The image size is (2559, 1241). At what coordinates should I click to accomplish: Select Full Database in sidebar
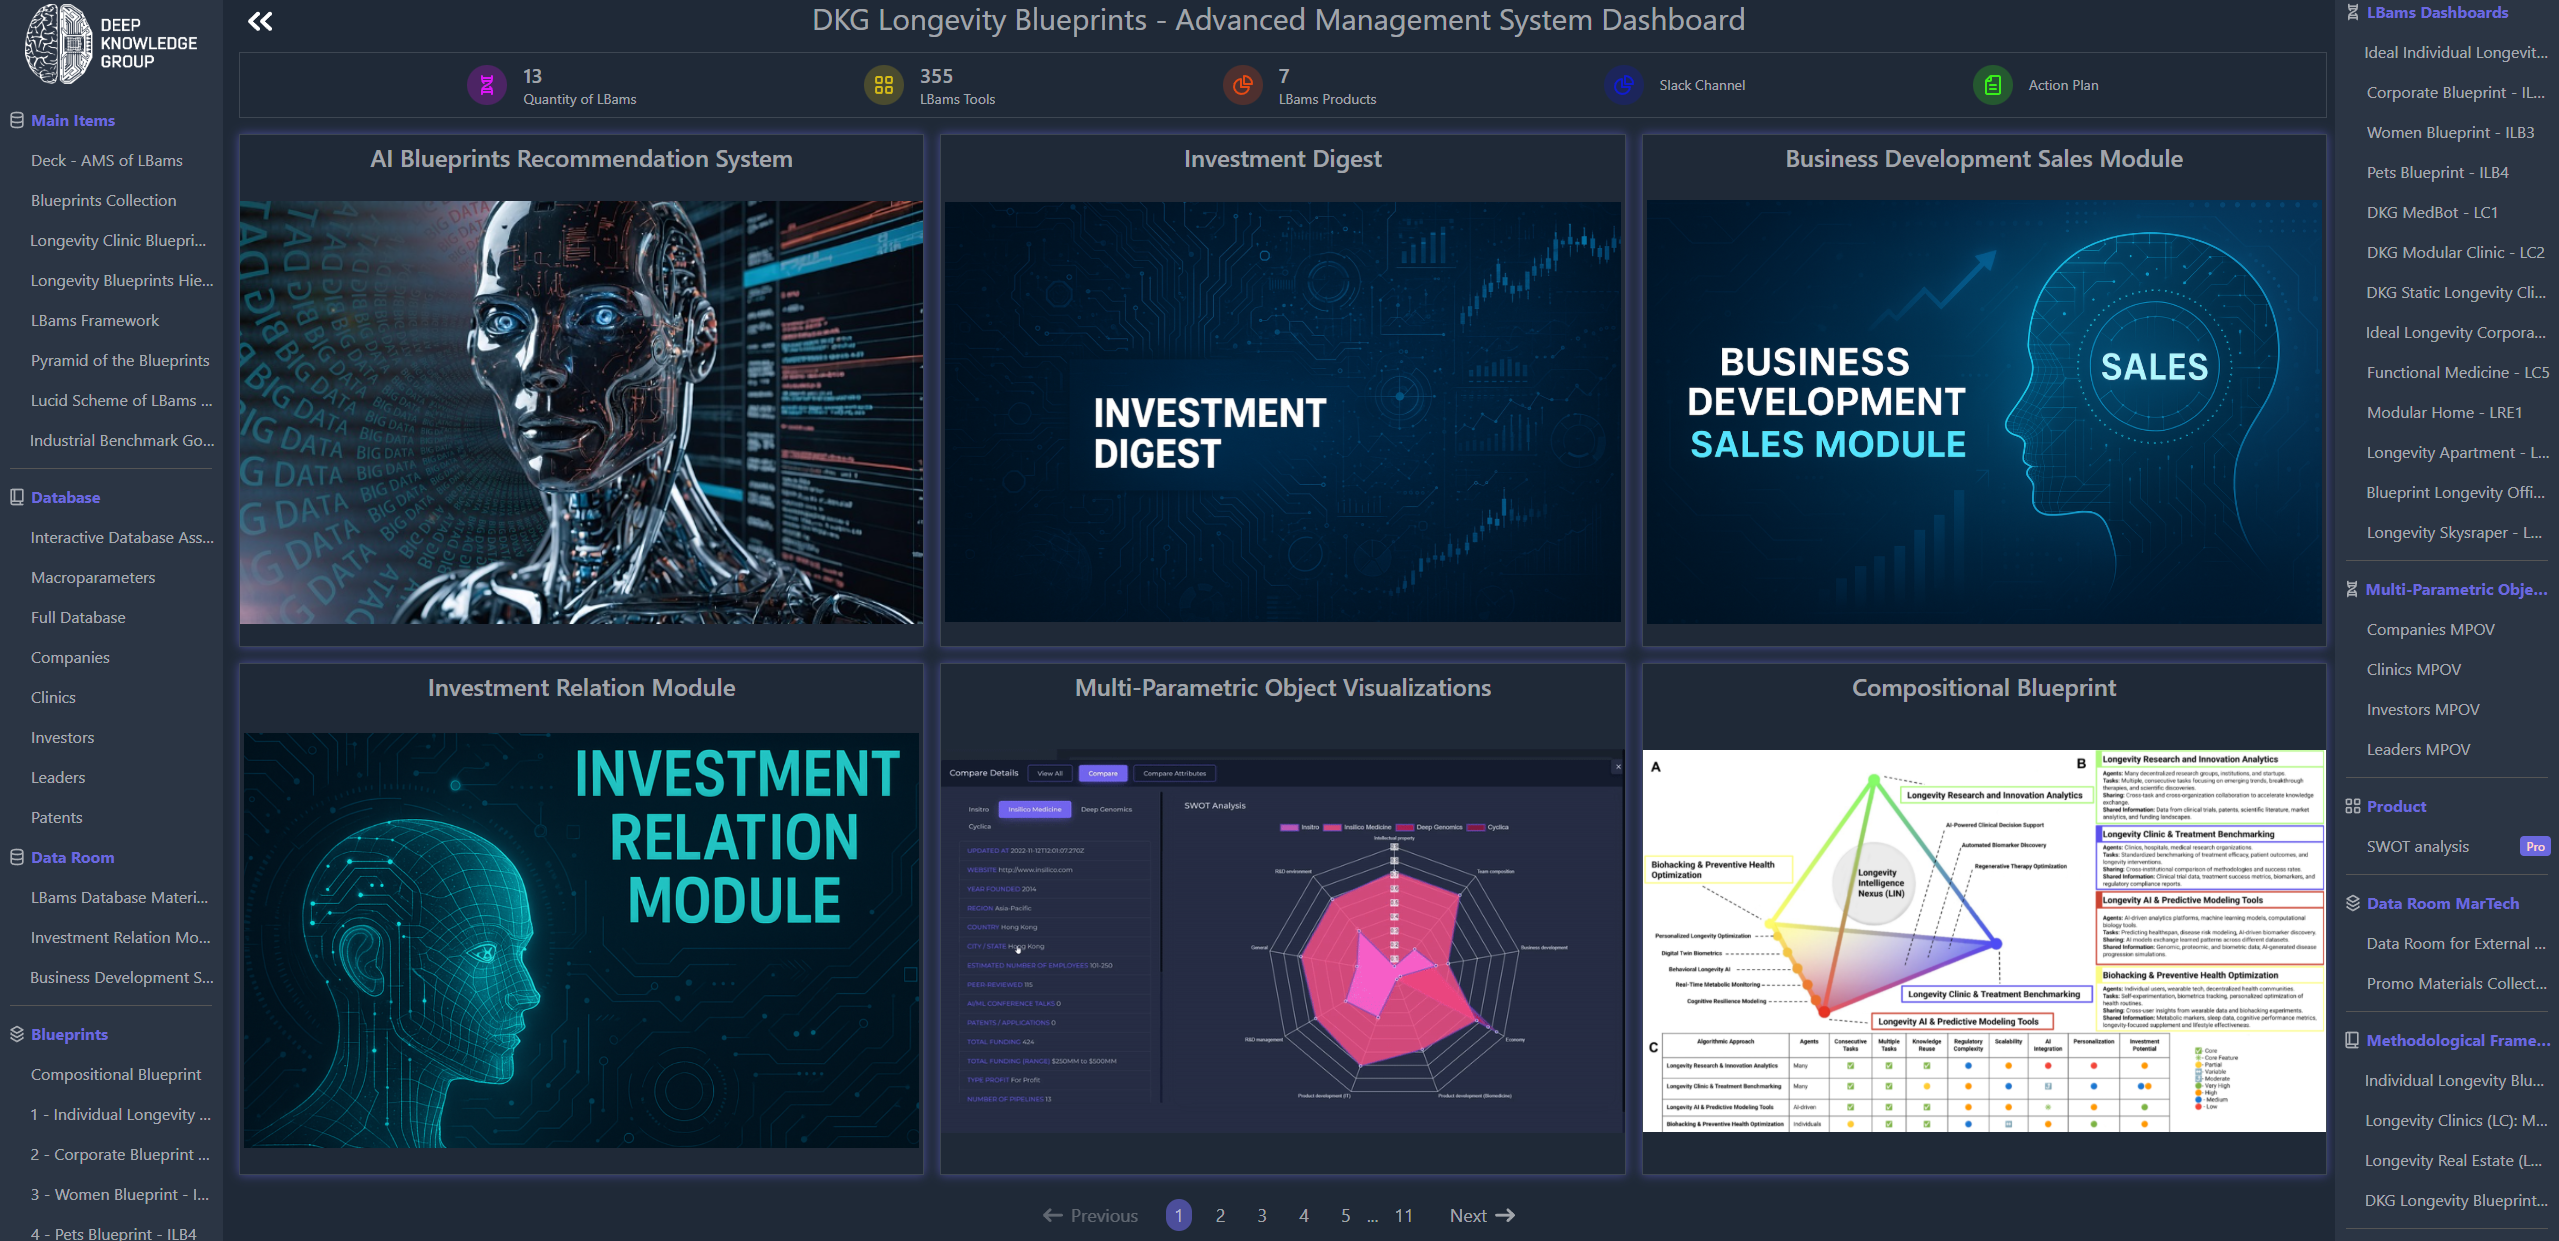pos(78,617)
